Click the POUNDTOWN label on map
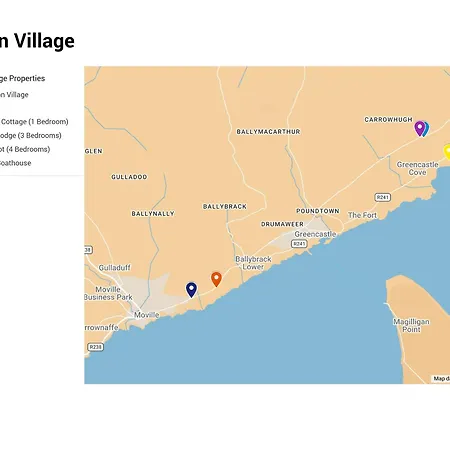450x450 pixels. click(318, 211)
